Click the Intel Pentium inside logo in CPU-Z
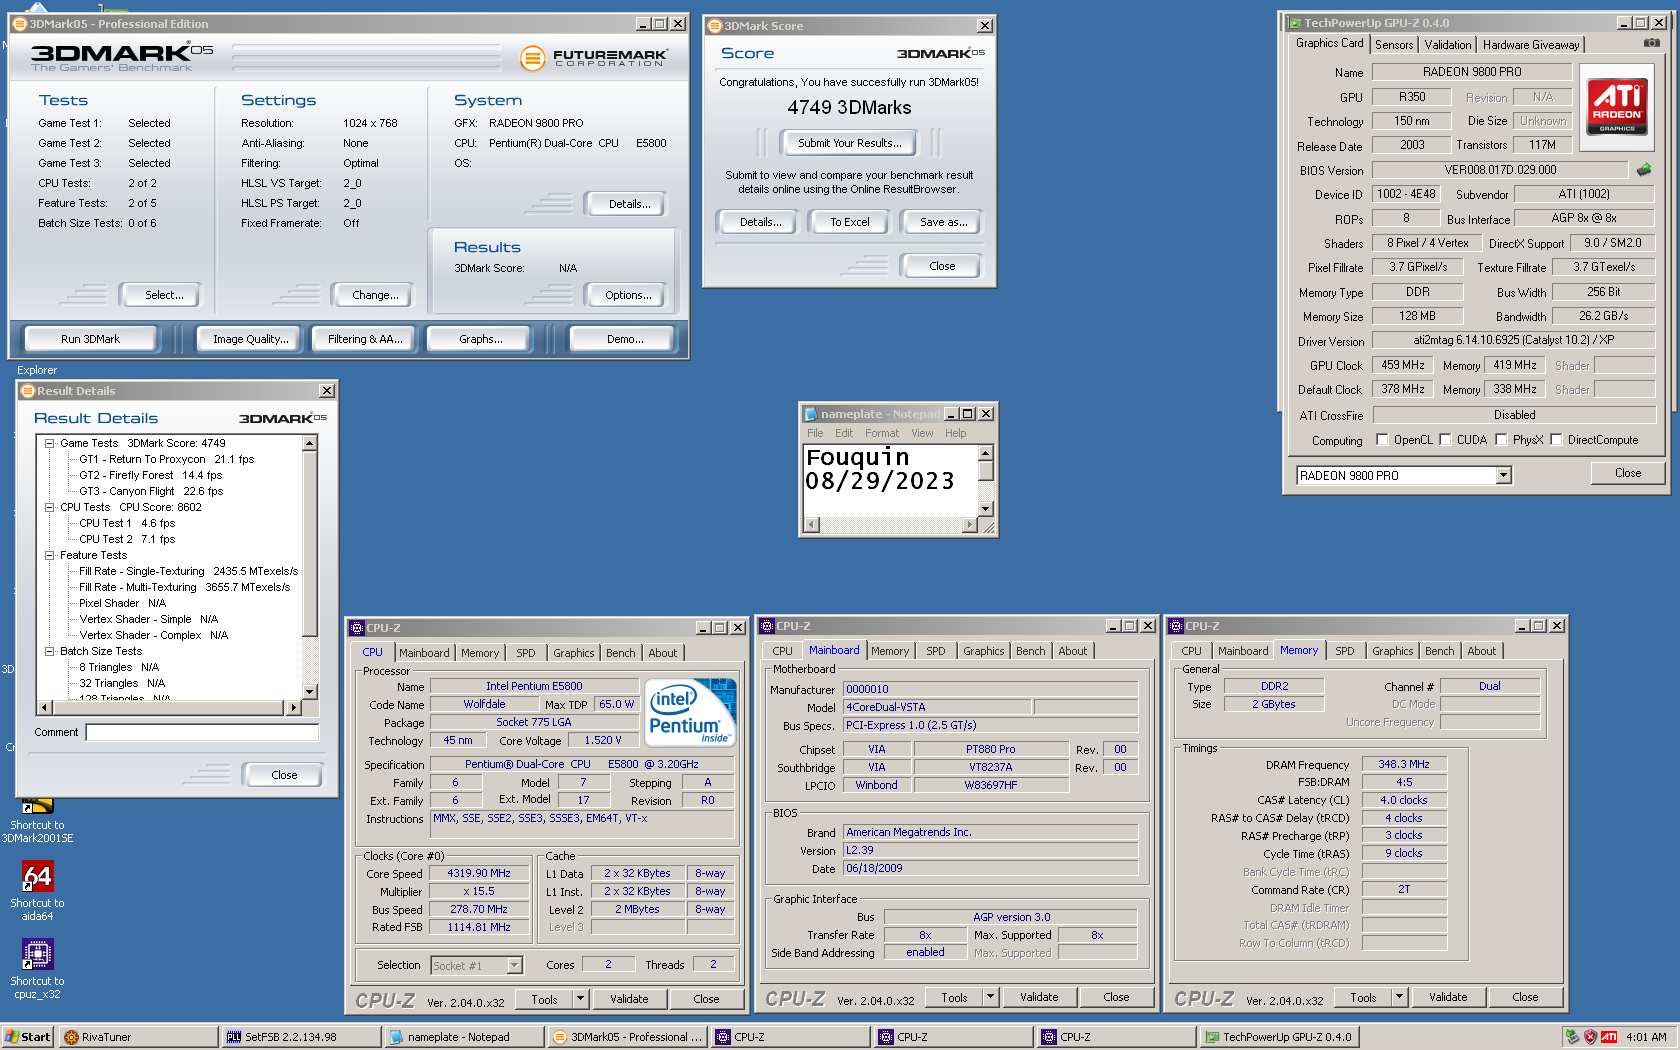Viewport: 1680px width, 1050px height. point(691,711)
